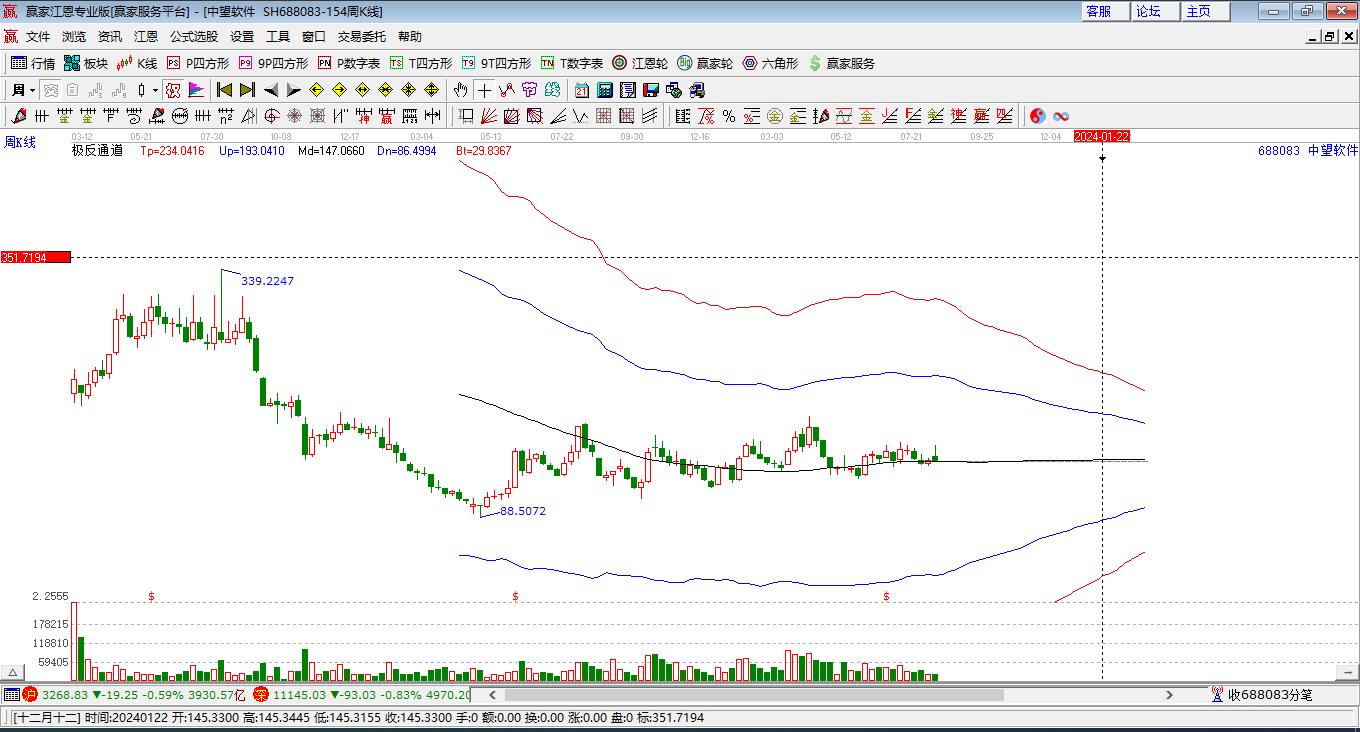Open the 行情 market quotes view
This screenshot has height=732, width=1360.
coord(33,63)
